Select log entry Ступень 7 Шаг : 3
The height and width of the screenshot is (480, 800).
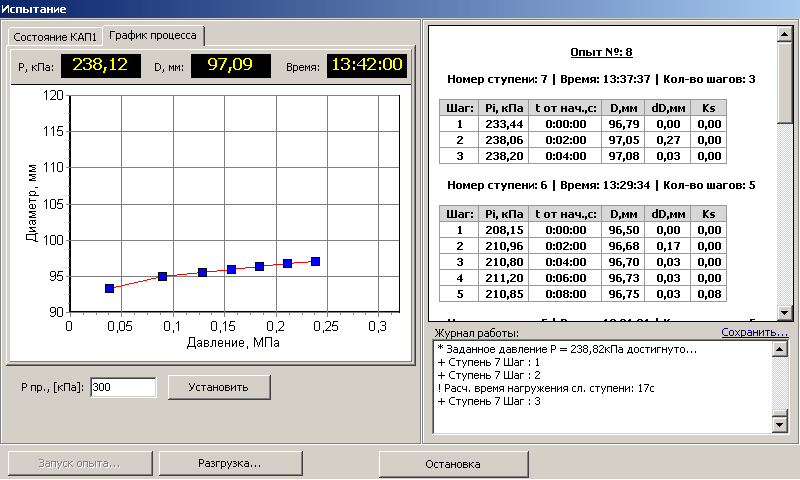pos(490,401)
